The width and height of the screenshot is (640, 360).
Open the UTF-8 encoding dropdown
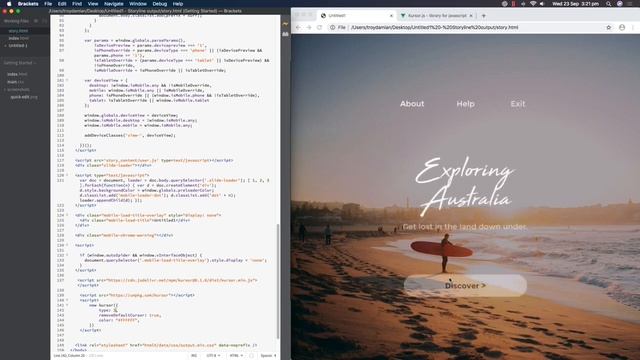pyautogui.click(x=213, y=356)
